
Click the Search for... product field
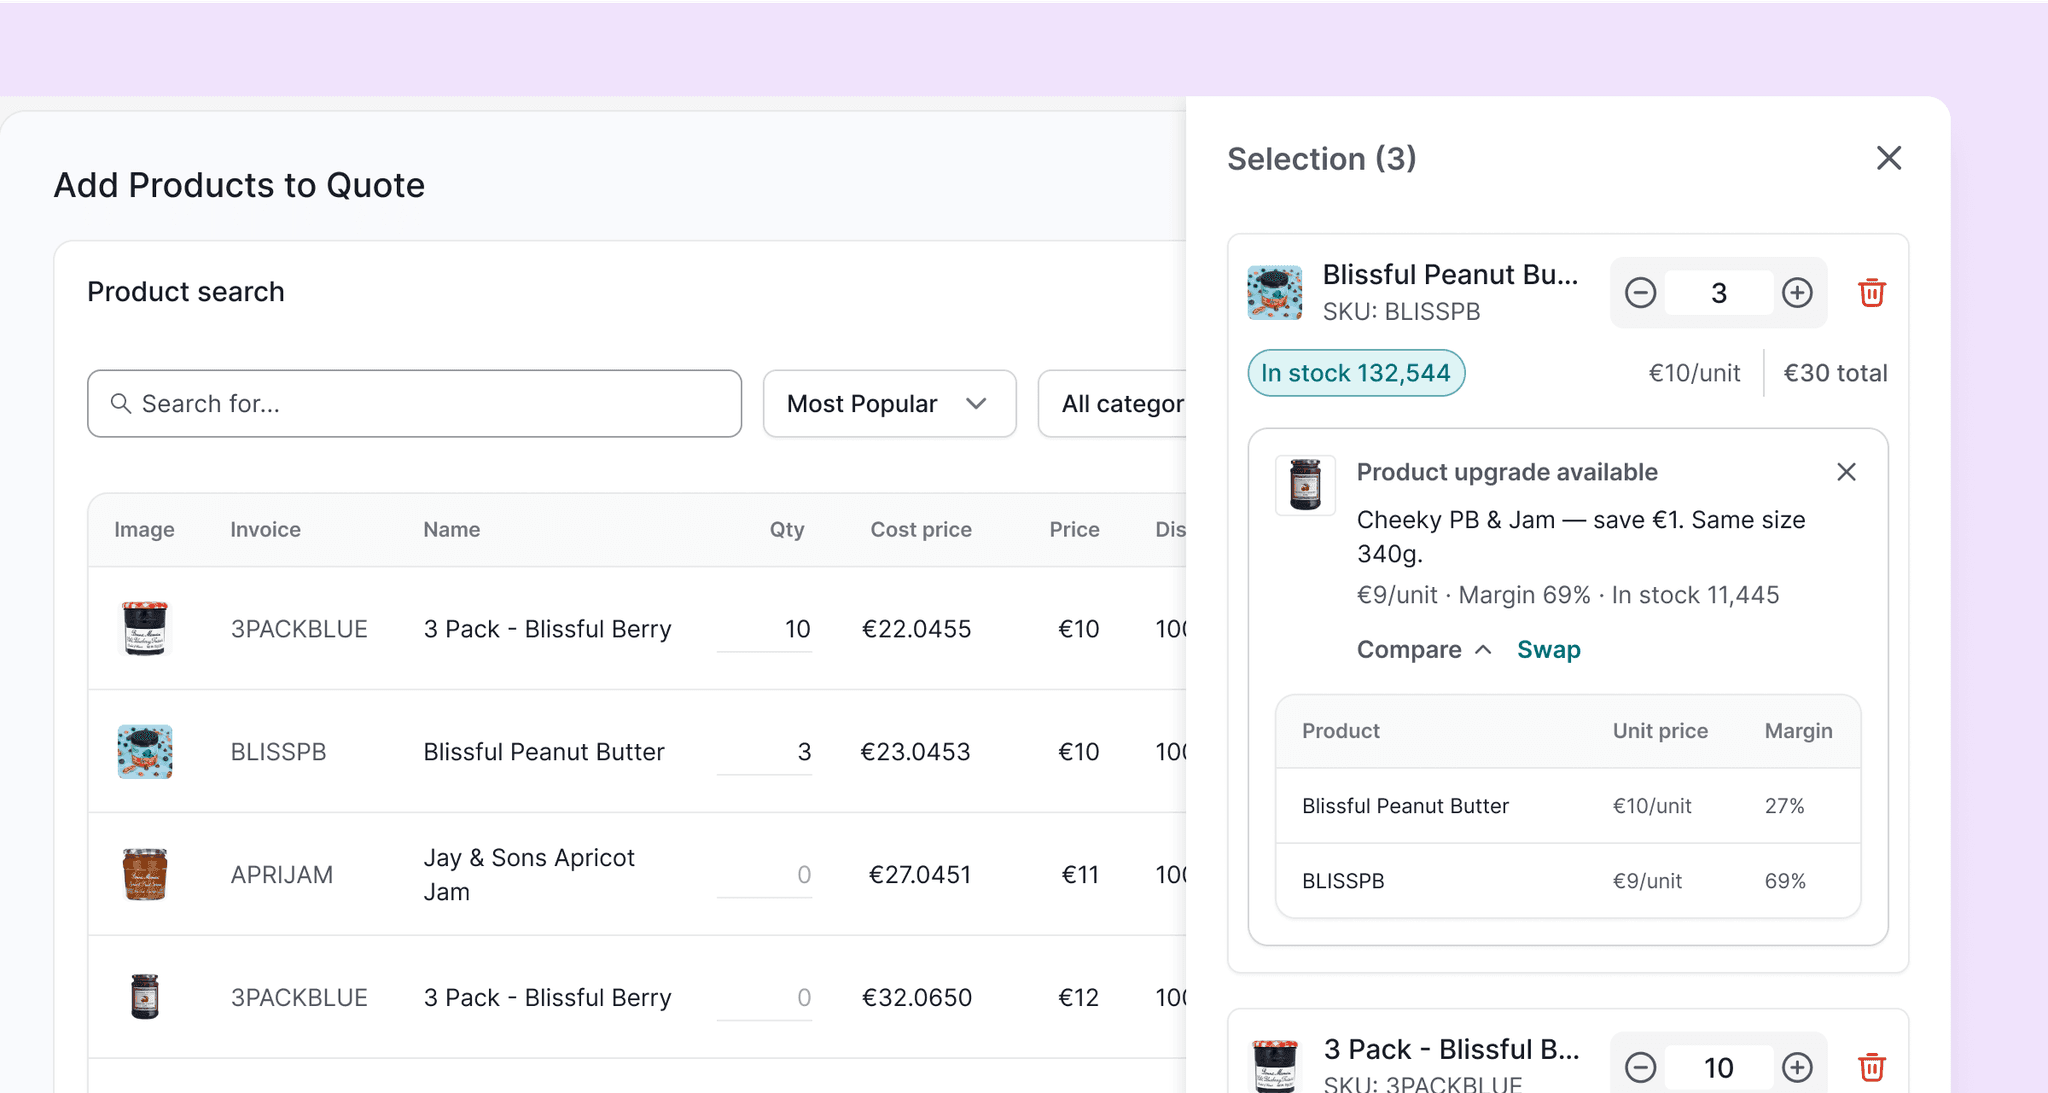414,404
